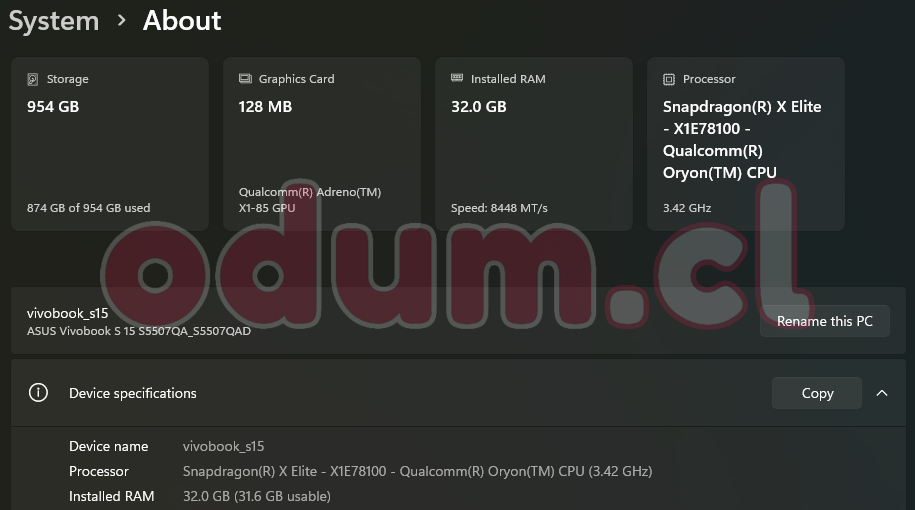The width and height of the screenshot is (915, 510).
Task: Go back to System breadcrumb
Action: point(54,21)
